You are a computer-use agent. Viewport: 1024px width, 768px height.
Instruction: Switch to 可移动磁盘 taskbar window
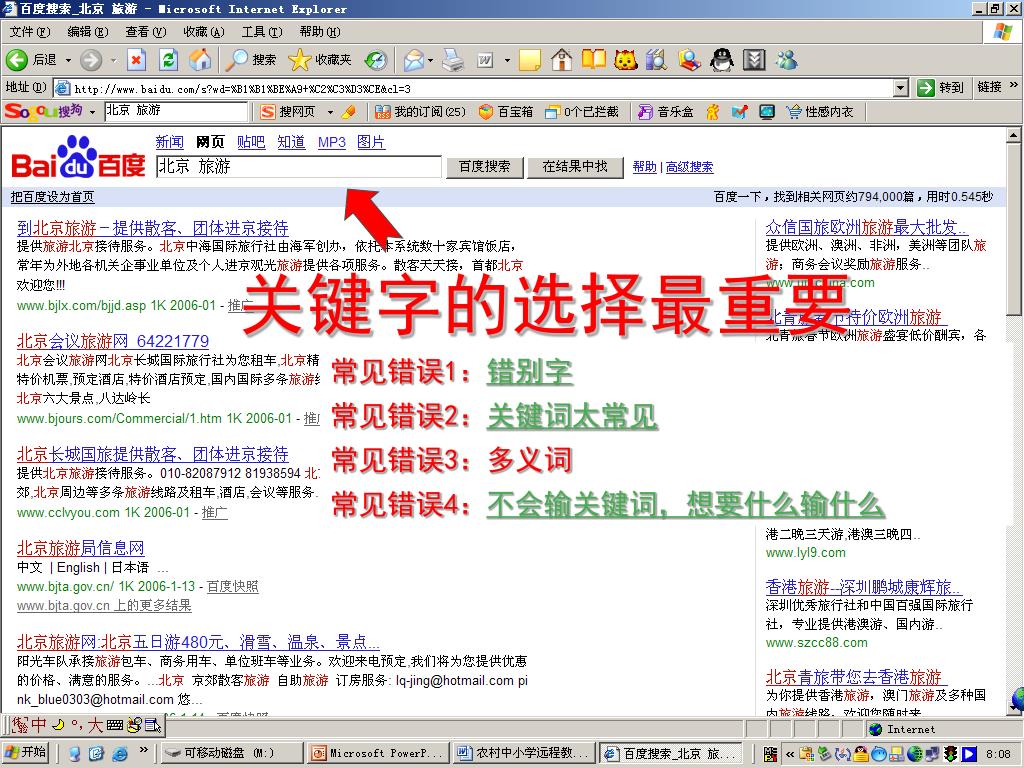coord(231,753)
